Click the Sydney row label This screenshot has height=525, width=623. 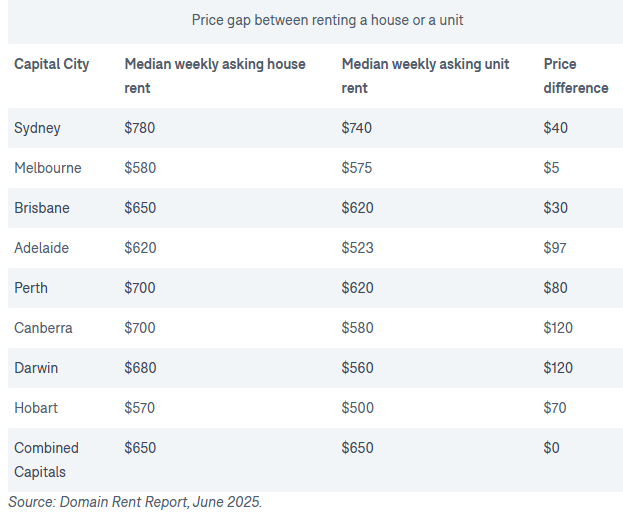pos(38,128)
